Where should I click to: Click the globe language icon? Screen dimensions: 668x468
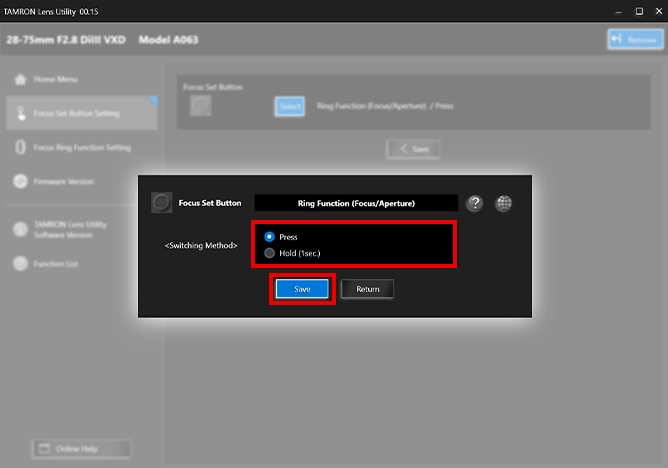504,203
